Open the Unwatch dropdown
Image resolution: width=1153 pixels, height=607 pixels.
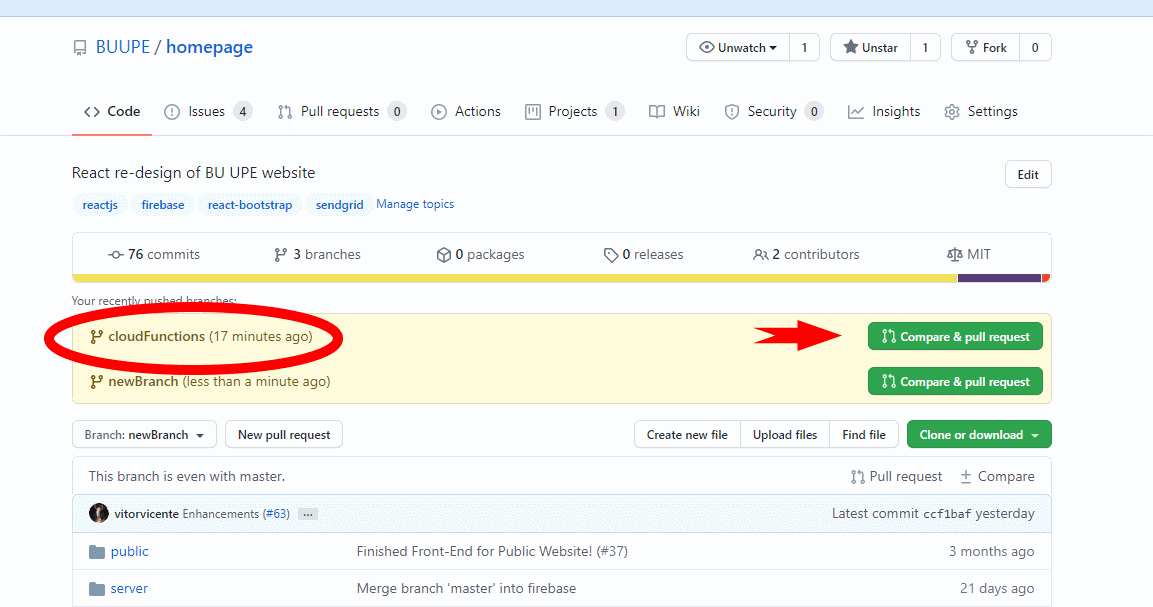coord(738,47)
